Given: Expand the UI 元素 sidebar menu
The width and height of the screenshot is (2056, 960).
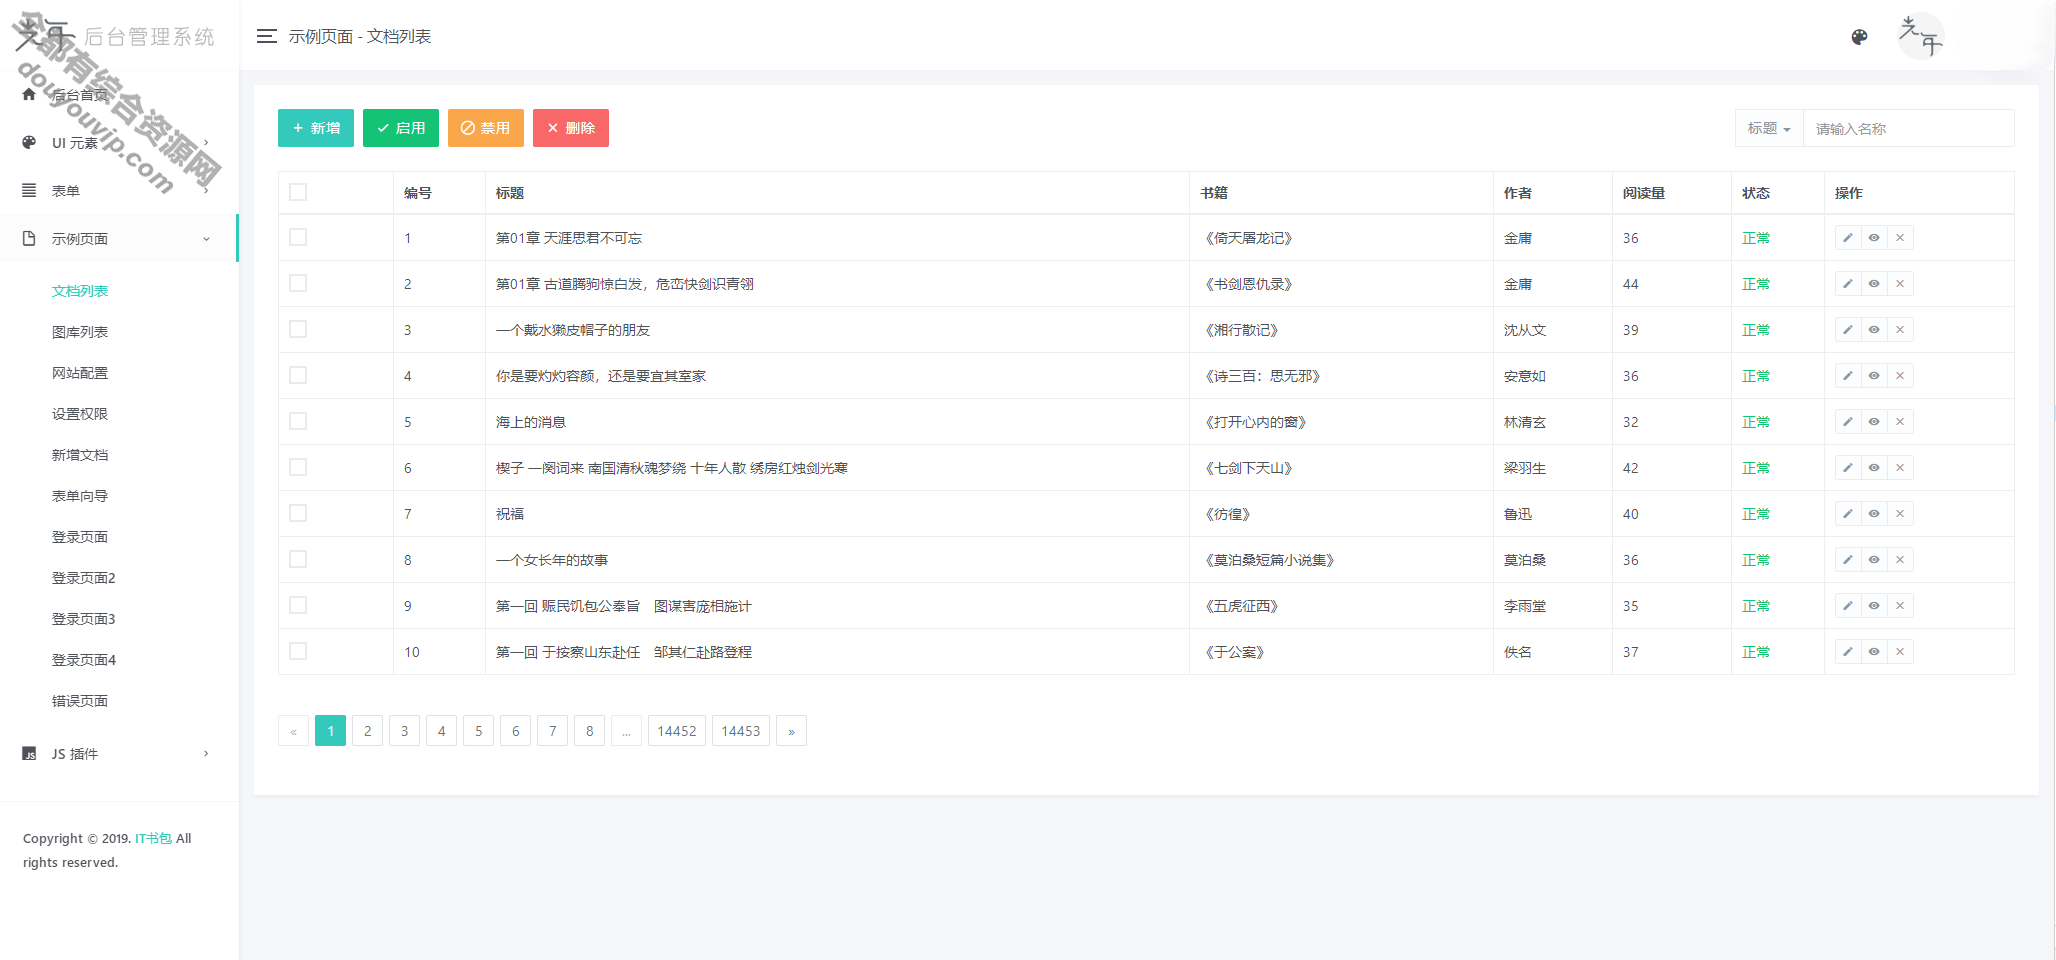Looking at the screenshot, I should [x=119, y=143].
